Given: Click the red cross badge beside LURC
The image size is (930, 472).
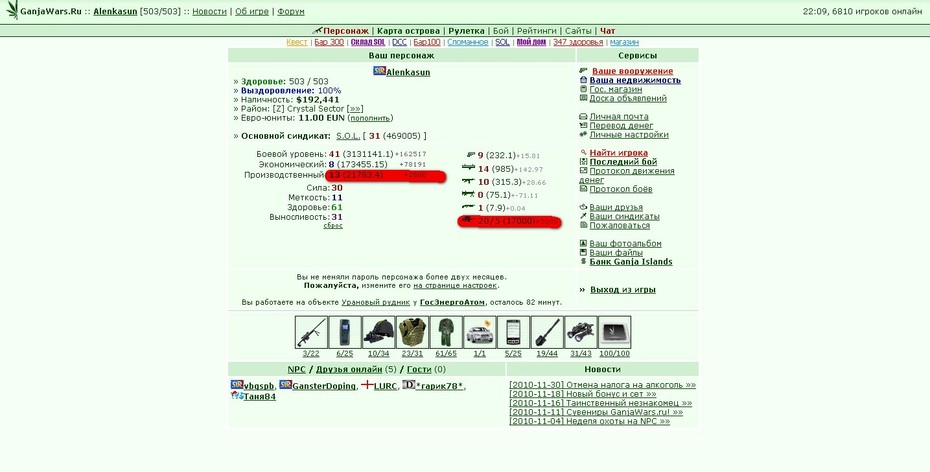Looking at the screenshot, I should coord(367,385).
